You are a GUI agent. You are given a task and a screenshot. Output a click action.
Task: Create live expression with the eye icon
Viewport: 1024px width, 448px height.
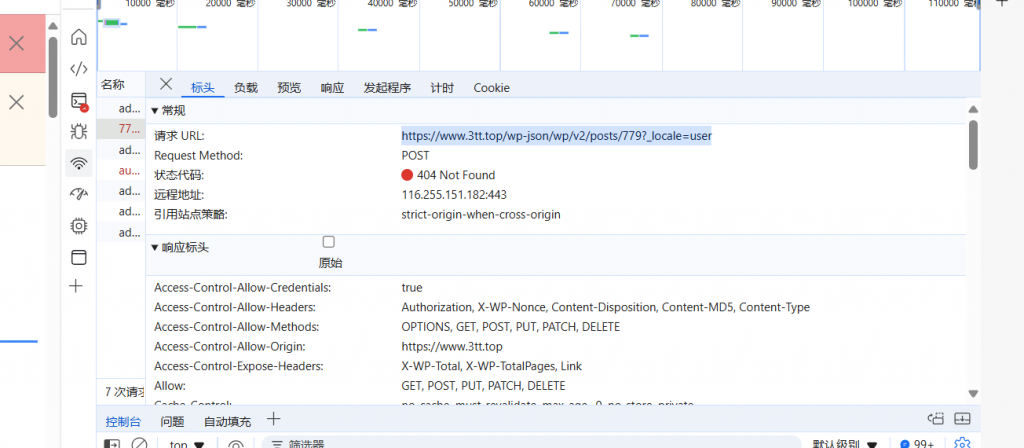click(x=236, y=445)
